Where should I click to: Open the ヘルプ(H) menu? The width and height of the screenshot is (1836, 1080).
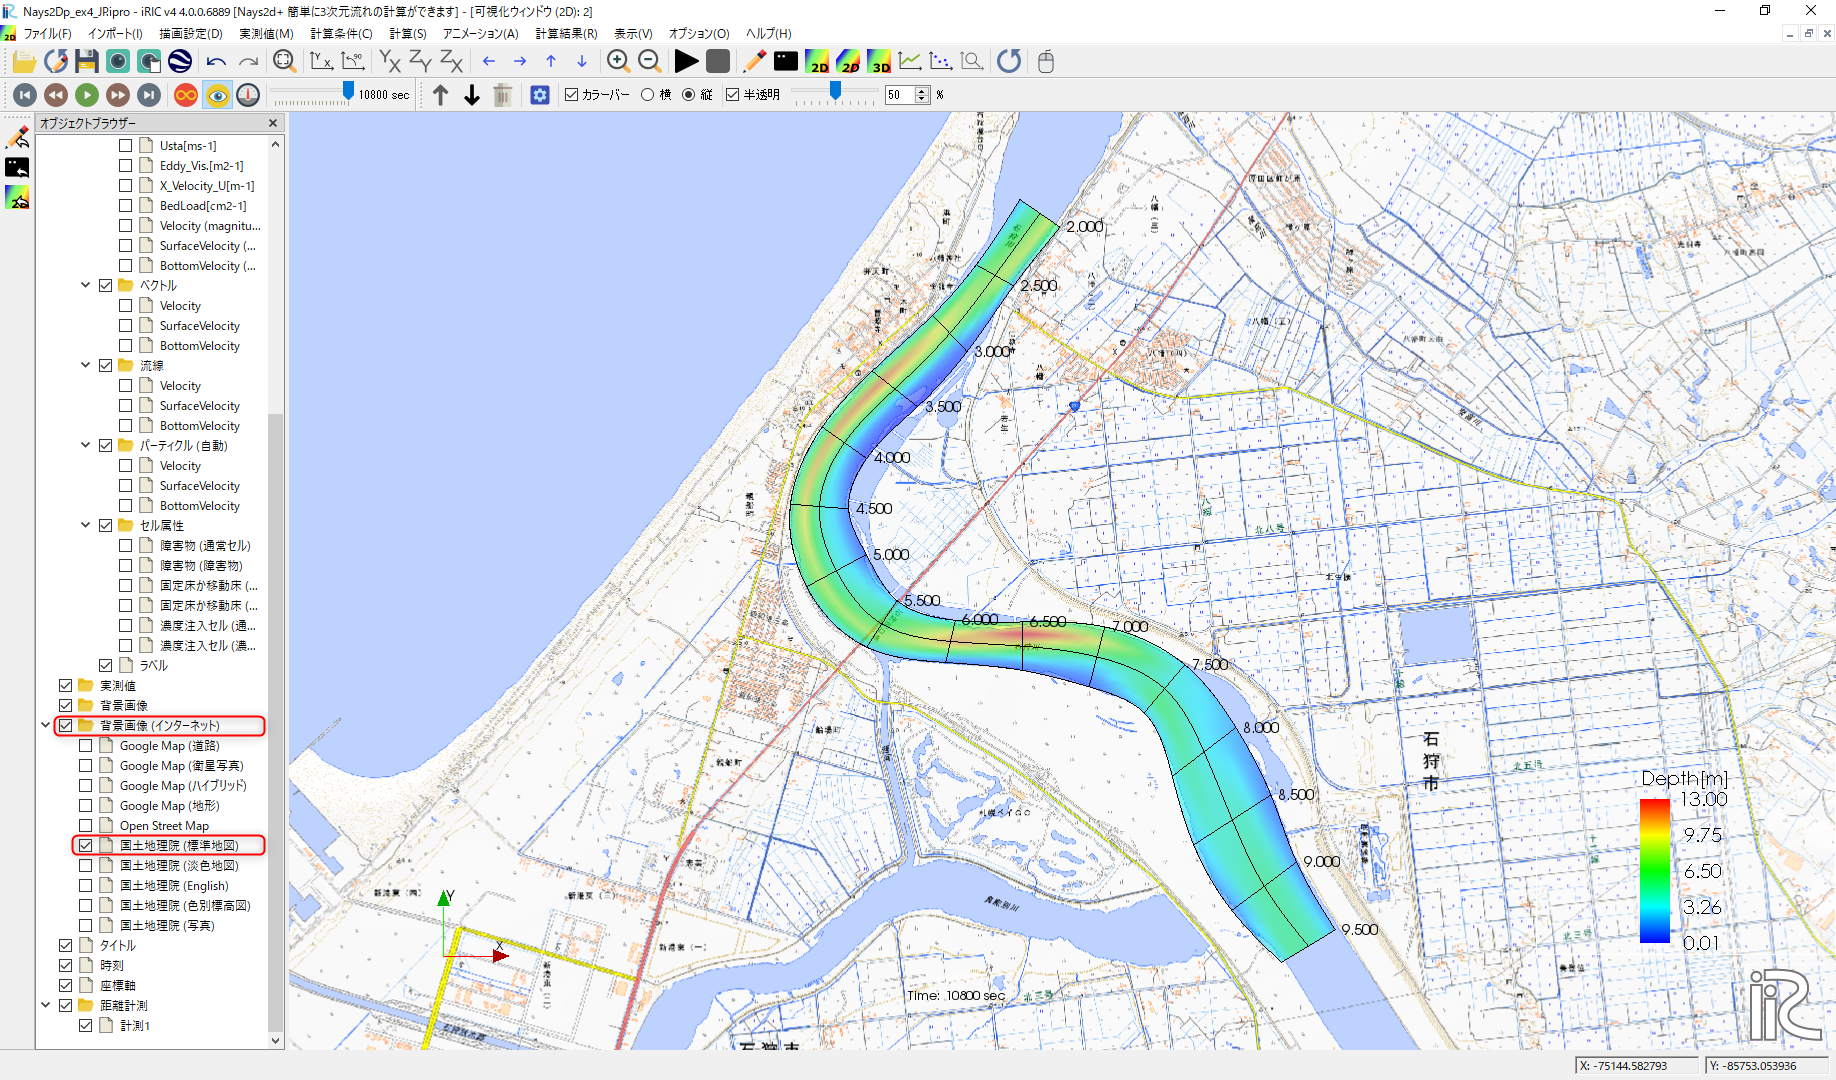[769, 34]
